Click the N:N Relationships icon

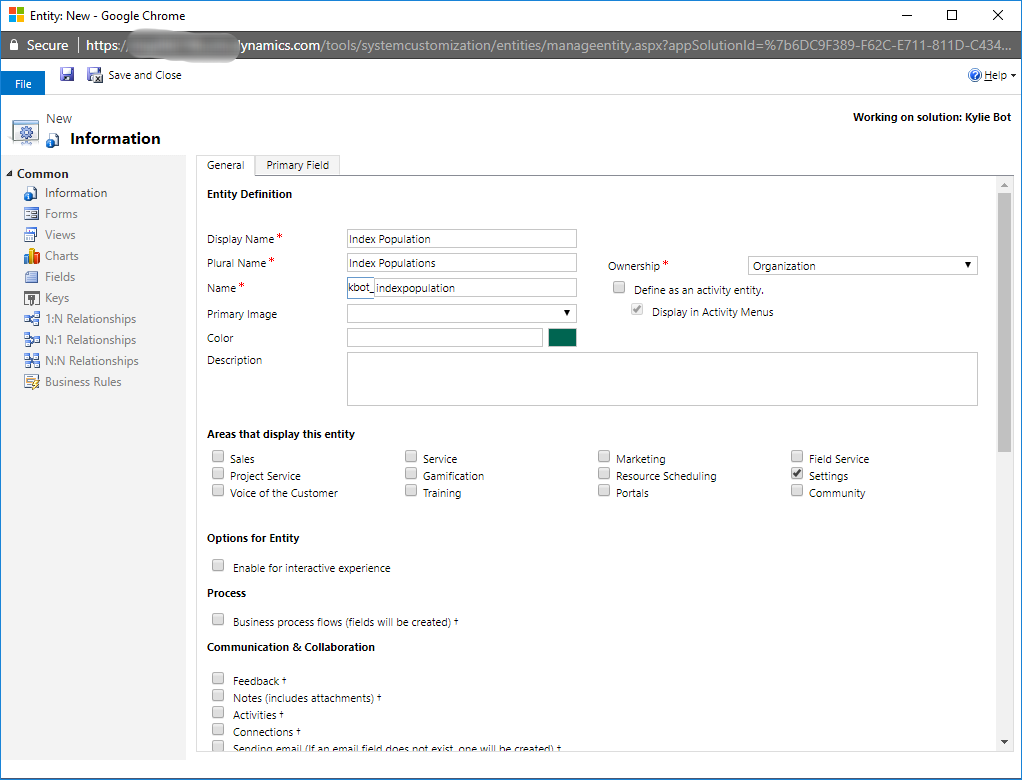click(x=31, y=361)
